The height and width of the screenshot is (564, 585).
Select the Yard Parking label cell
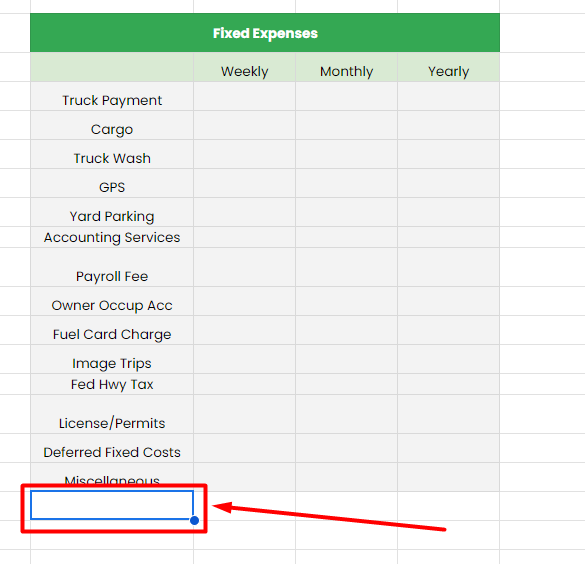[x=112, y=212]
